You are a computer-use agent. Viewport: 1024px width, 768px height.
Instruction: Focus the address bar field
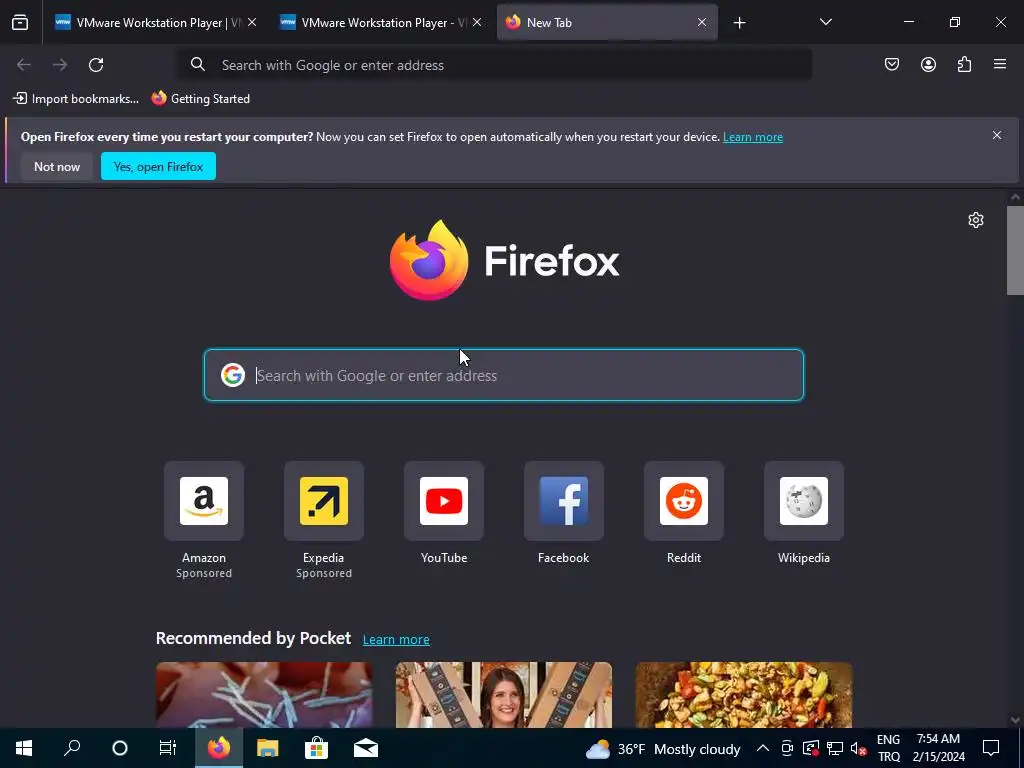click(x=495, y=65)
